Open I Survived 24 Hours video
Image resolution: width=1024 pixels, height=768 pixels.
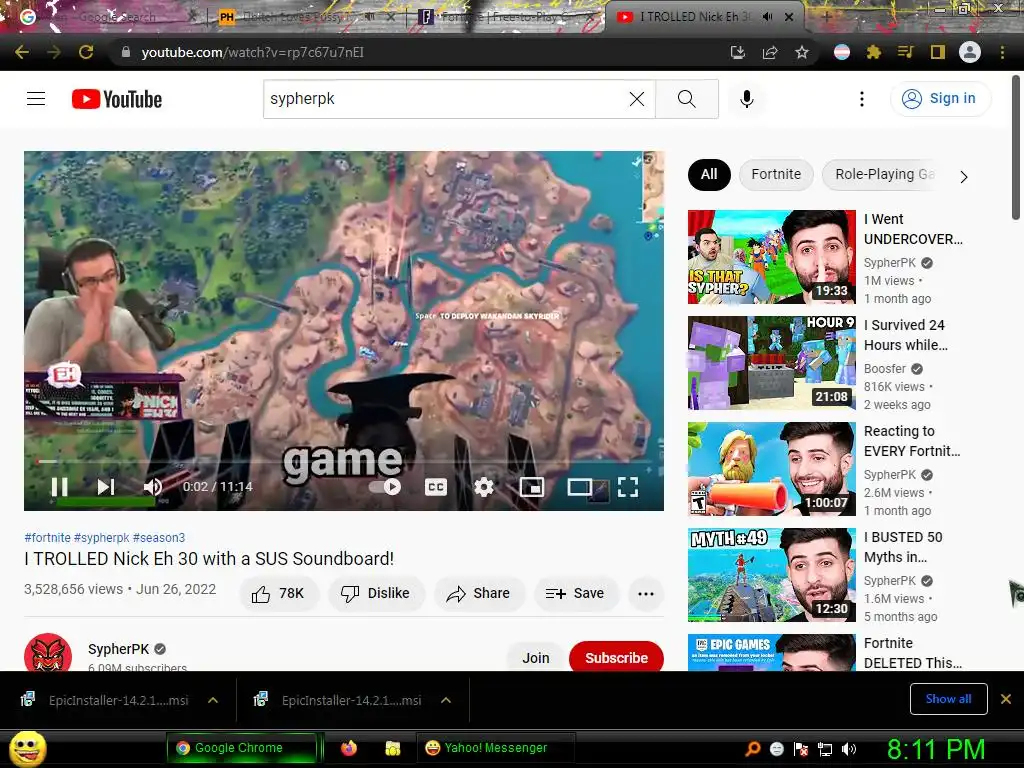point(771,363)
